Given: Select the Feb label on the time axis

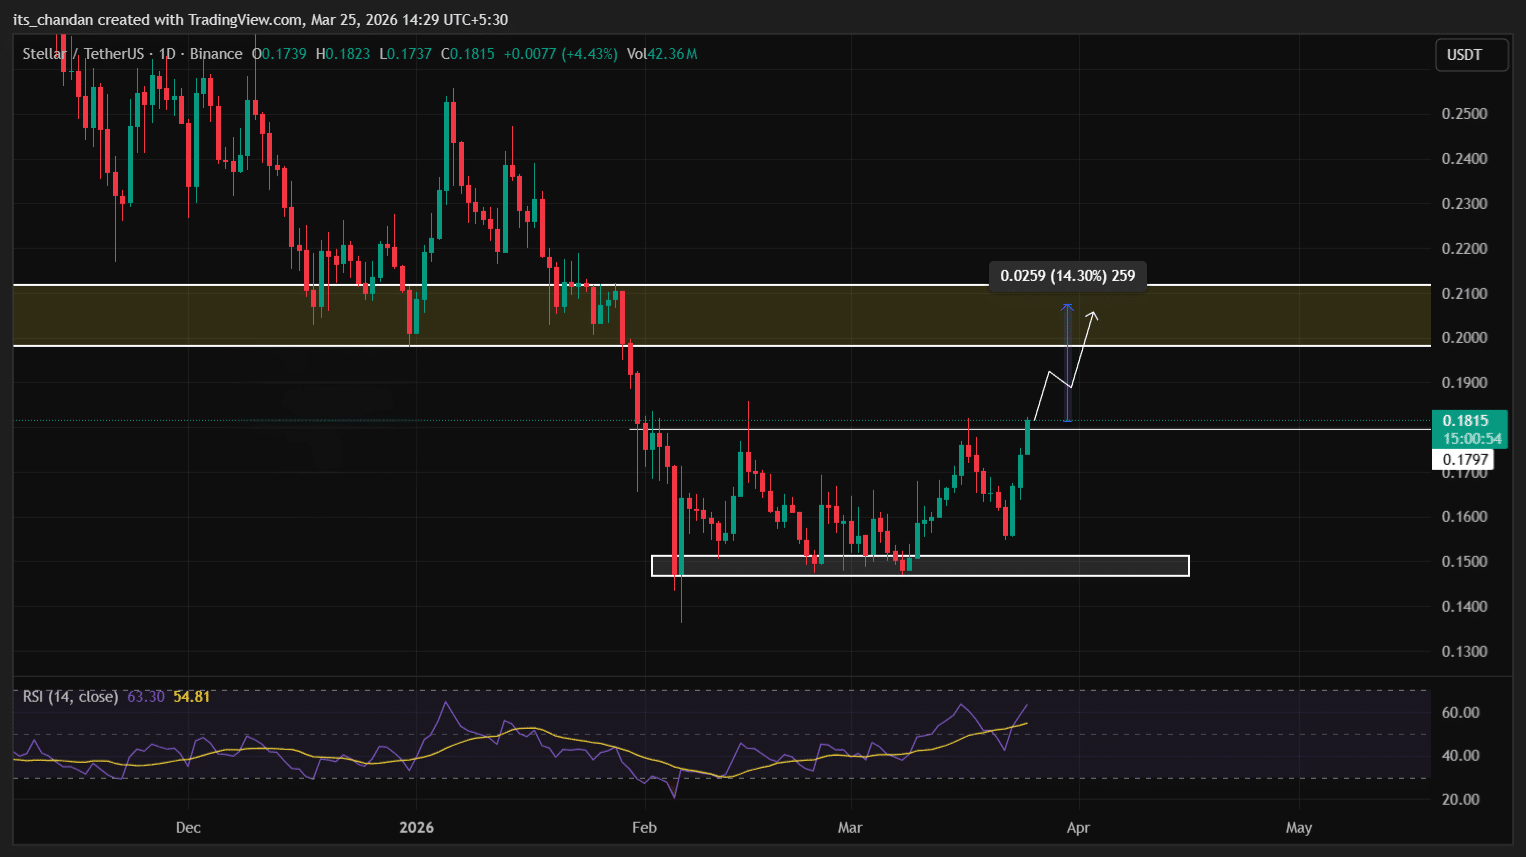Looking at the screenshot, I should (644, 827).
